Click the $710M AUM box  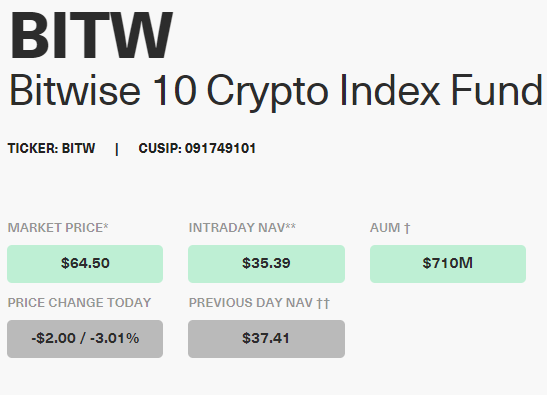[x=448, y=264]
